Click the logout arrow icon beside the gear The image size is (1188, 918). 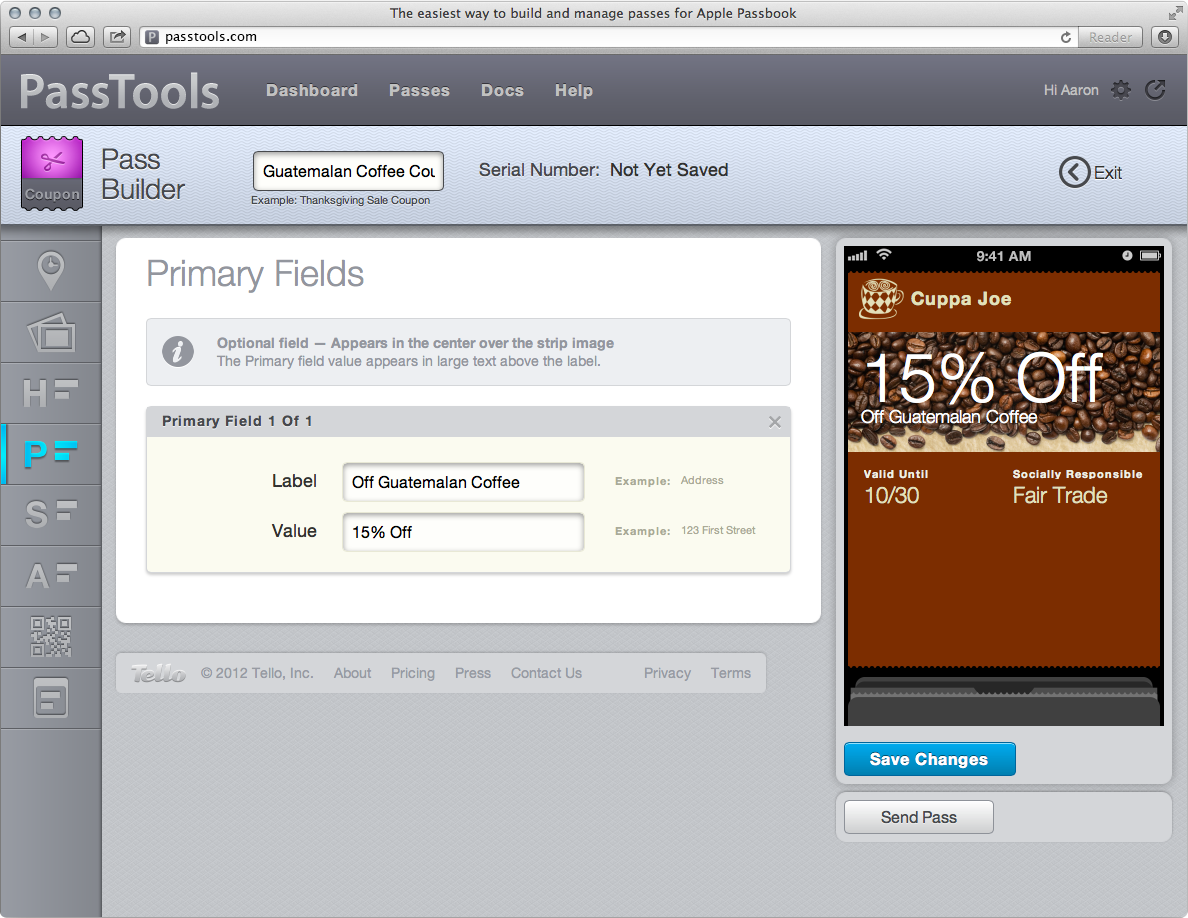[x=1155, y=90]
